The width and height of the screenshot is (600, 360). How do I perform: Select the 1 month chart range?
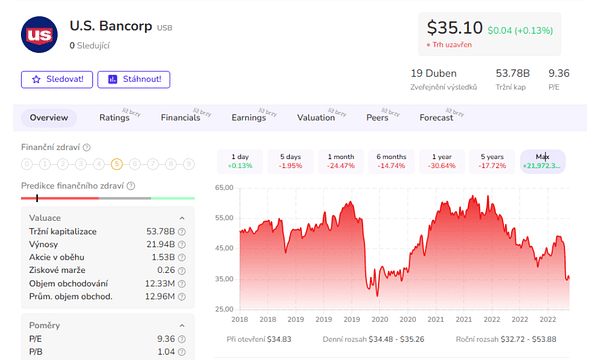(x=341, y=161)
